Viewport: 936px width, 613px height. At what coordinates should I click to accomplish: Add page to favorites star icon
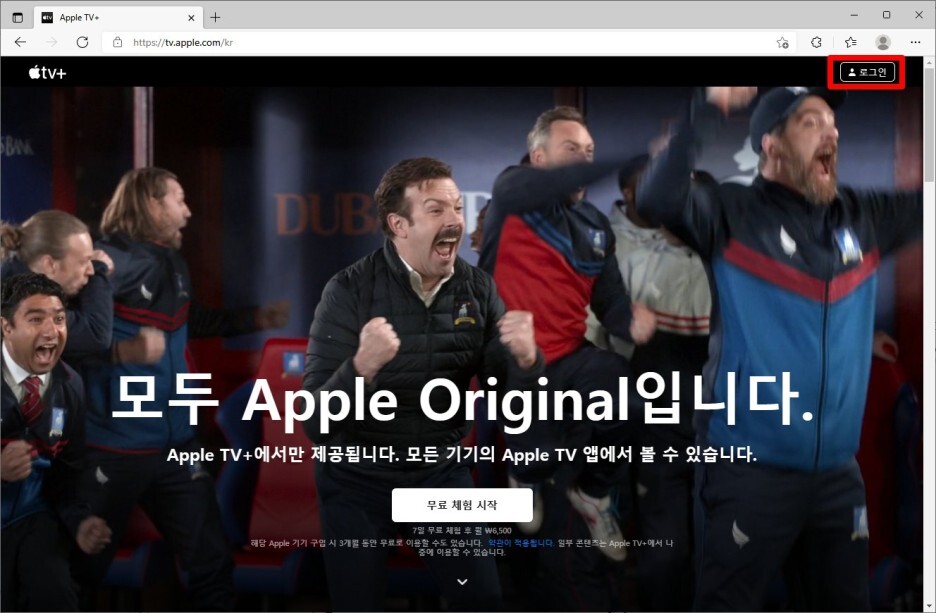[783, 42]
